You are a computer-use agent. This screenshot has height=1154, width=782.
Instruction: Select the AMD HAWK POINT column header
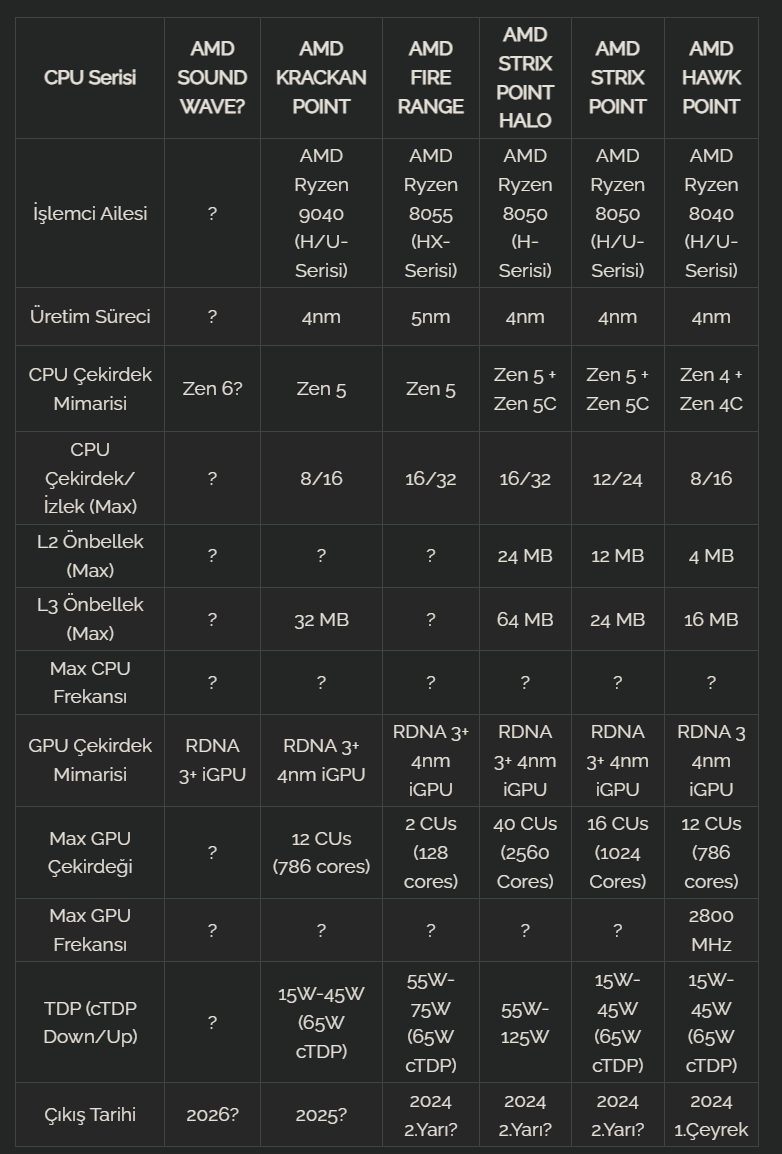(x=711, y=77)
